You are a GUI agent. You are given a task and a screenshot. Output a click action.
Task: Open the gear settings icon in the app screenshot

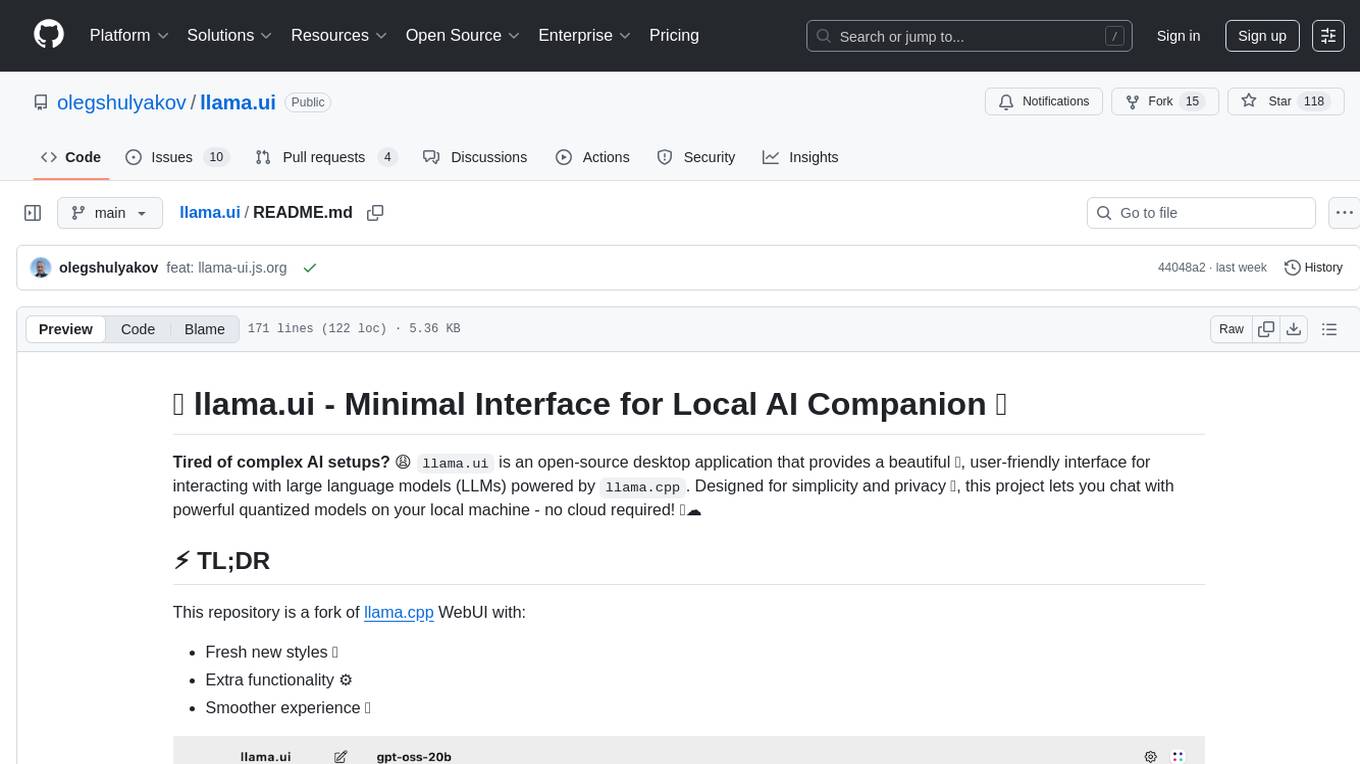(1150, 757)
